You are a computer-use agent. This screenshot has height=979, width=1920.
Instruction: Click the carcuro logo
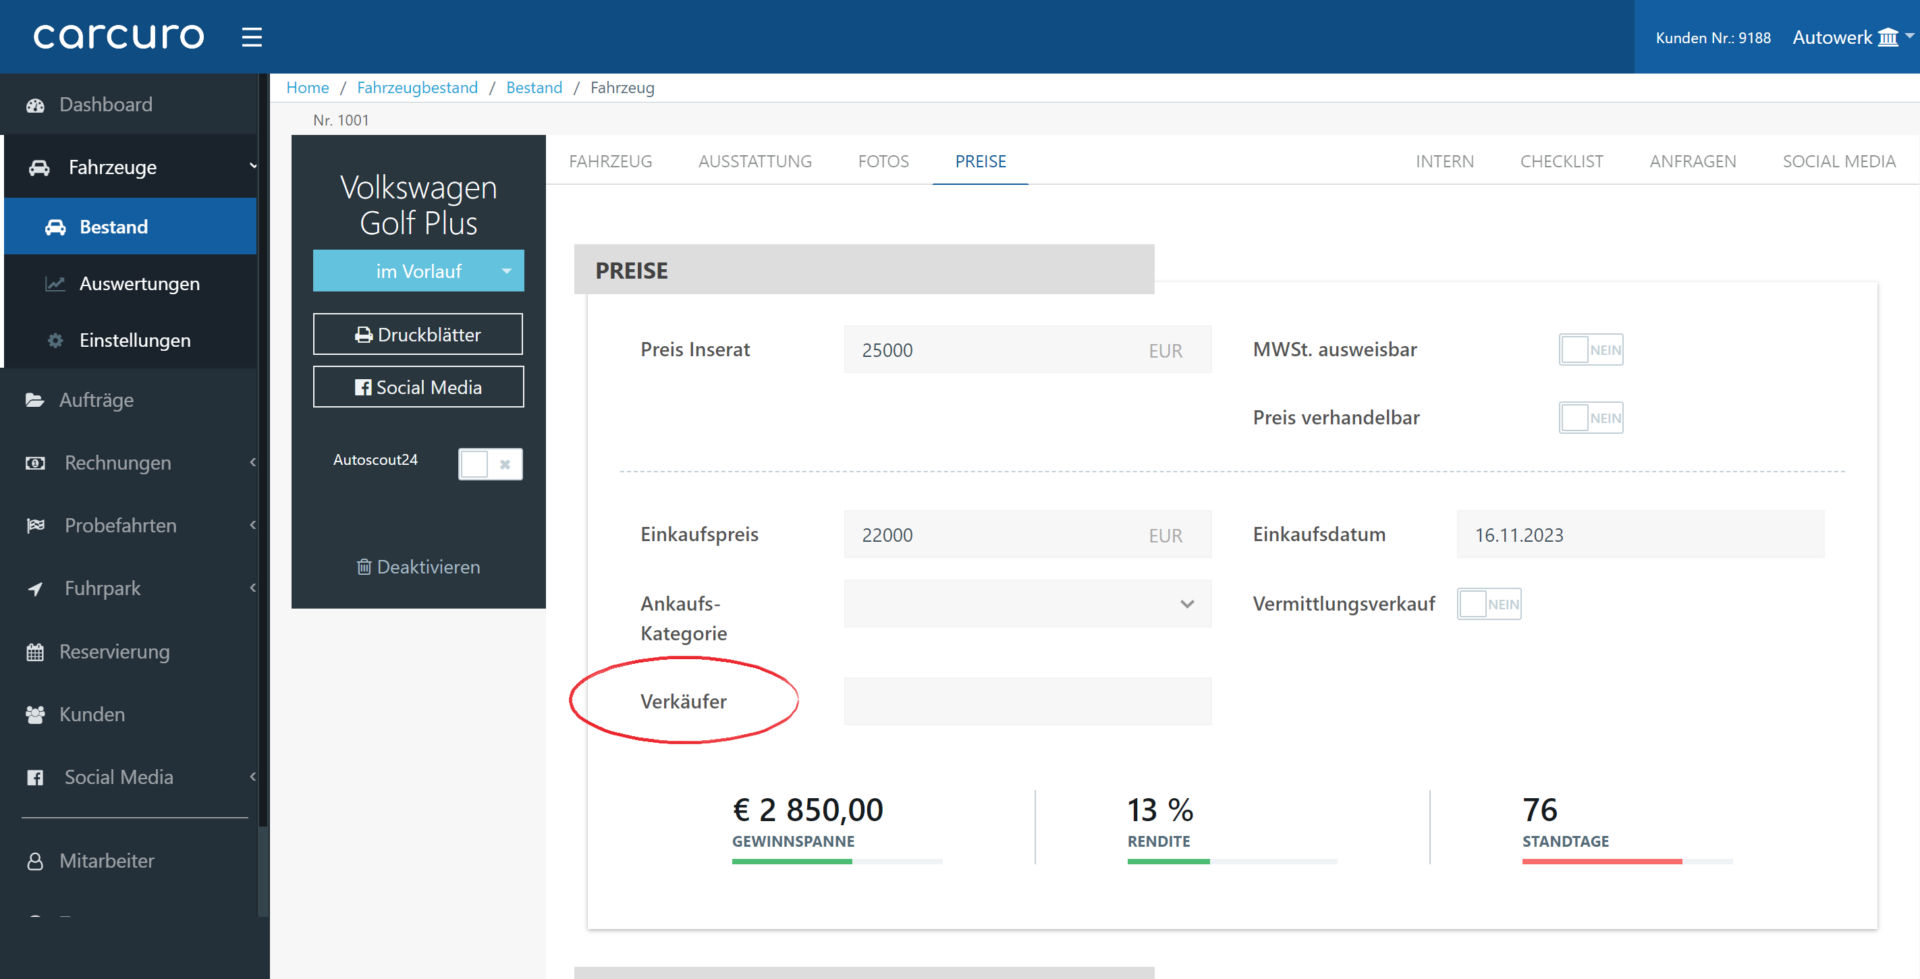(x=119, y=37)
